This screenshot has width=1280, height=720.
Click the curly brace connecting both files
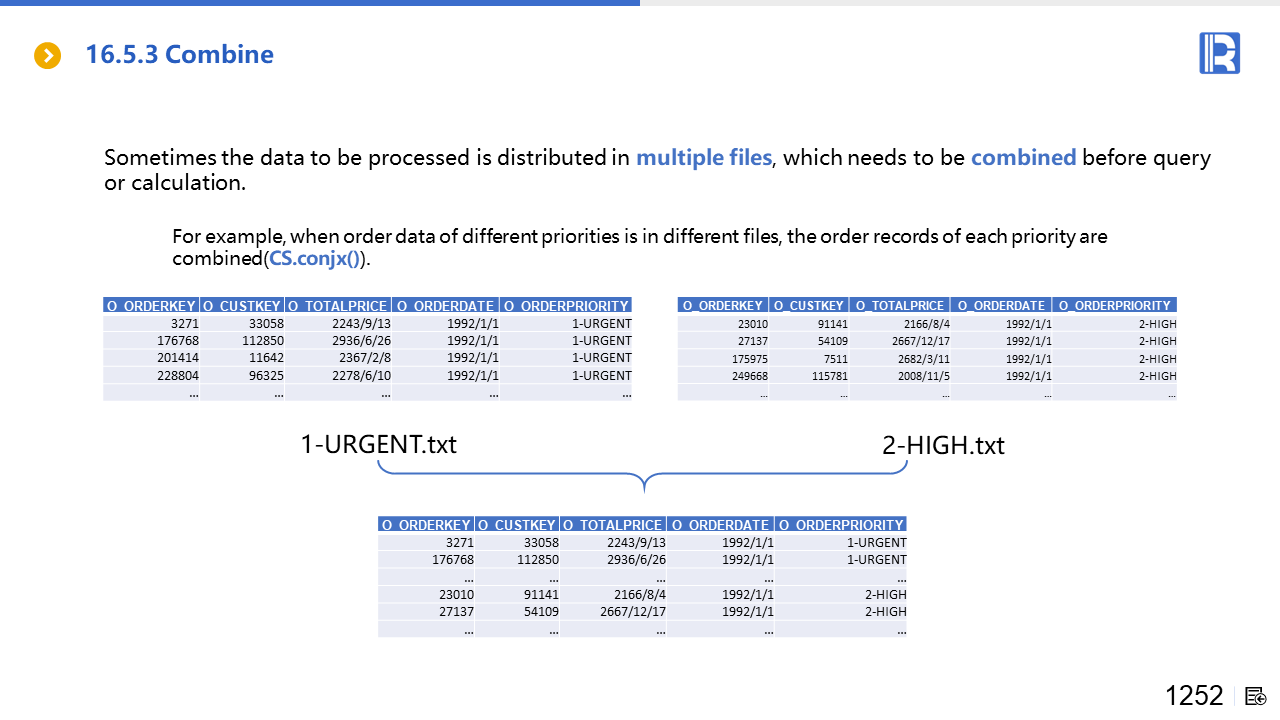point(643,474)
